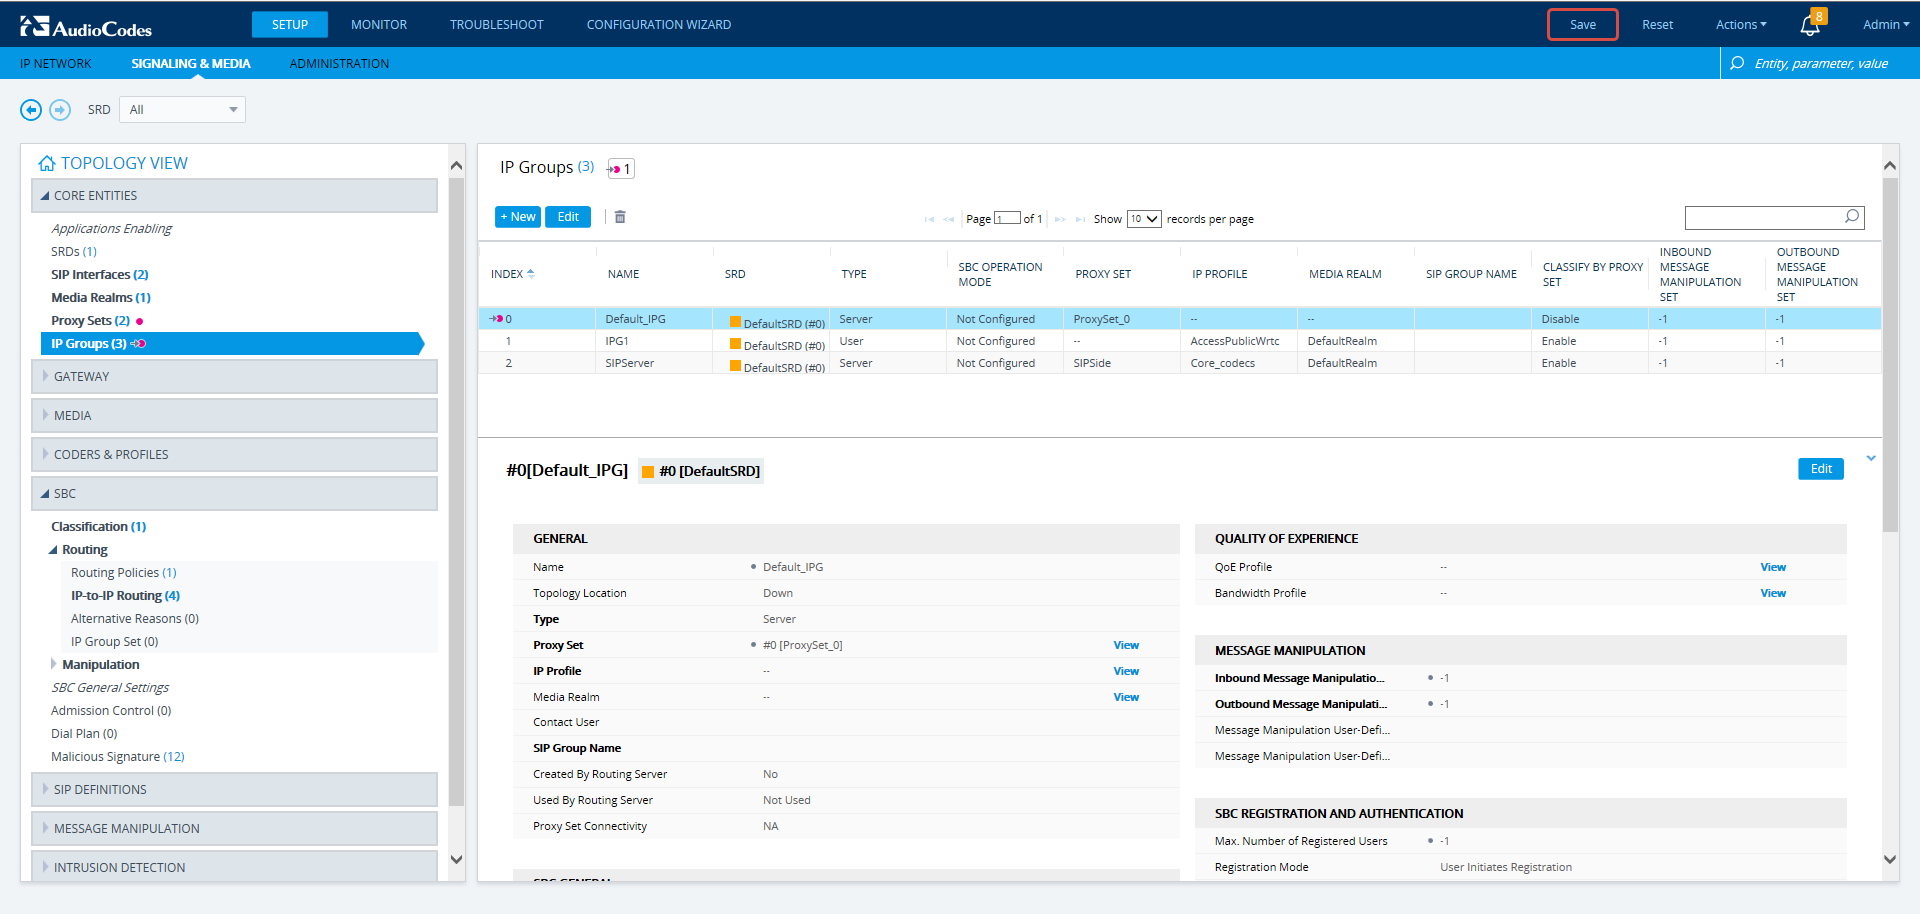Open records per page dropdown

tap(1144, 219)
